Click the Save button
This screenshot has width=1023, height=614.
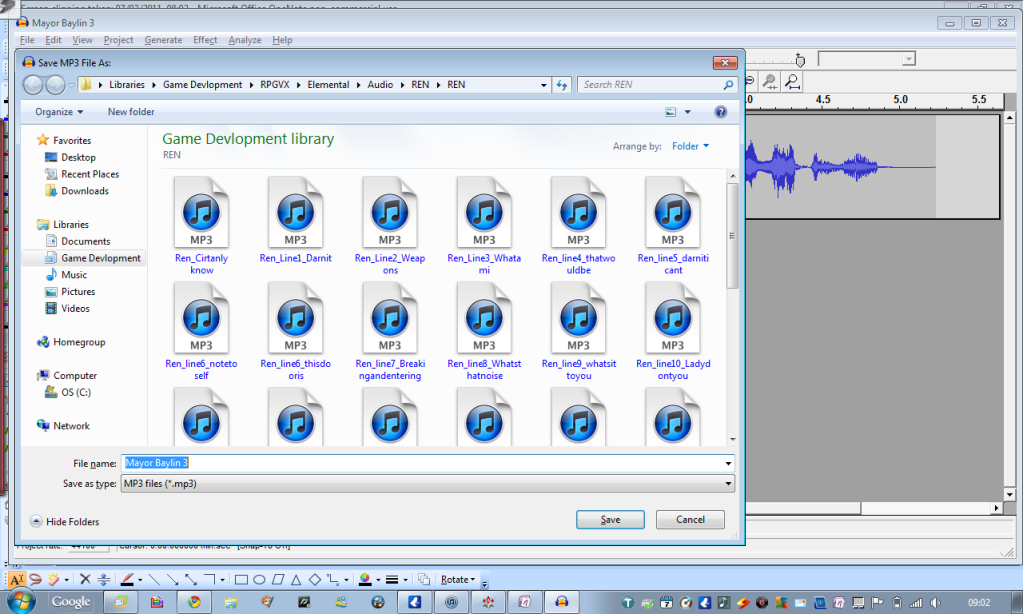coord(610,520)
